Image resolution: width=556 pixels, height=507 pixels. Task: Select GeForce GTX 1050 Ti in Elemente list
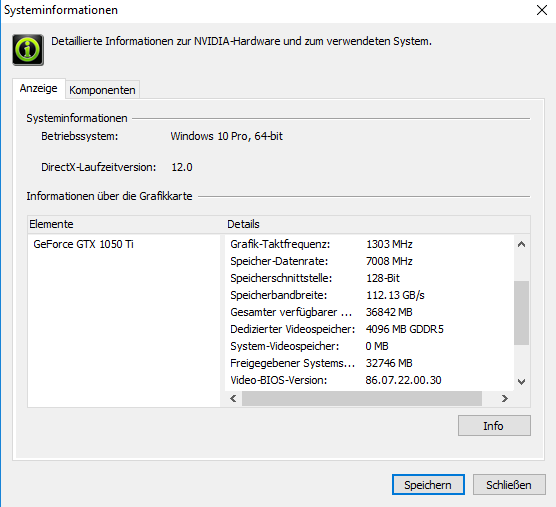point(83,244)
